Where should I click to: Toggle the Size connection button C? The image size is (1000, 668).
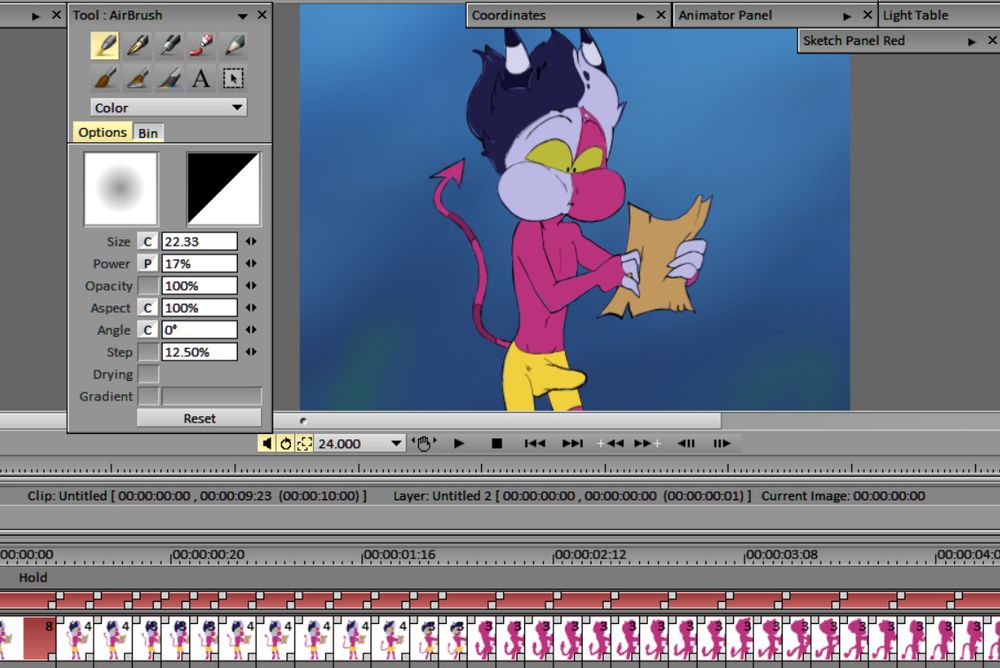pos(148,242)
